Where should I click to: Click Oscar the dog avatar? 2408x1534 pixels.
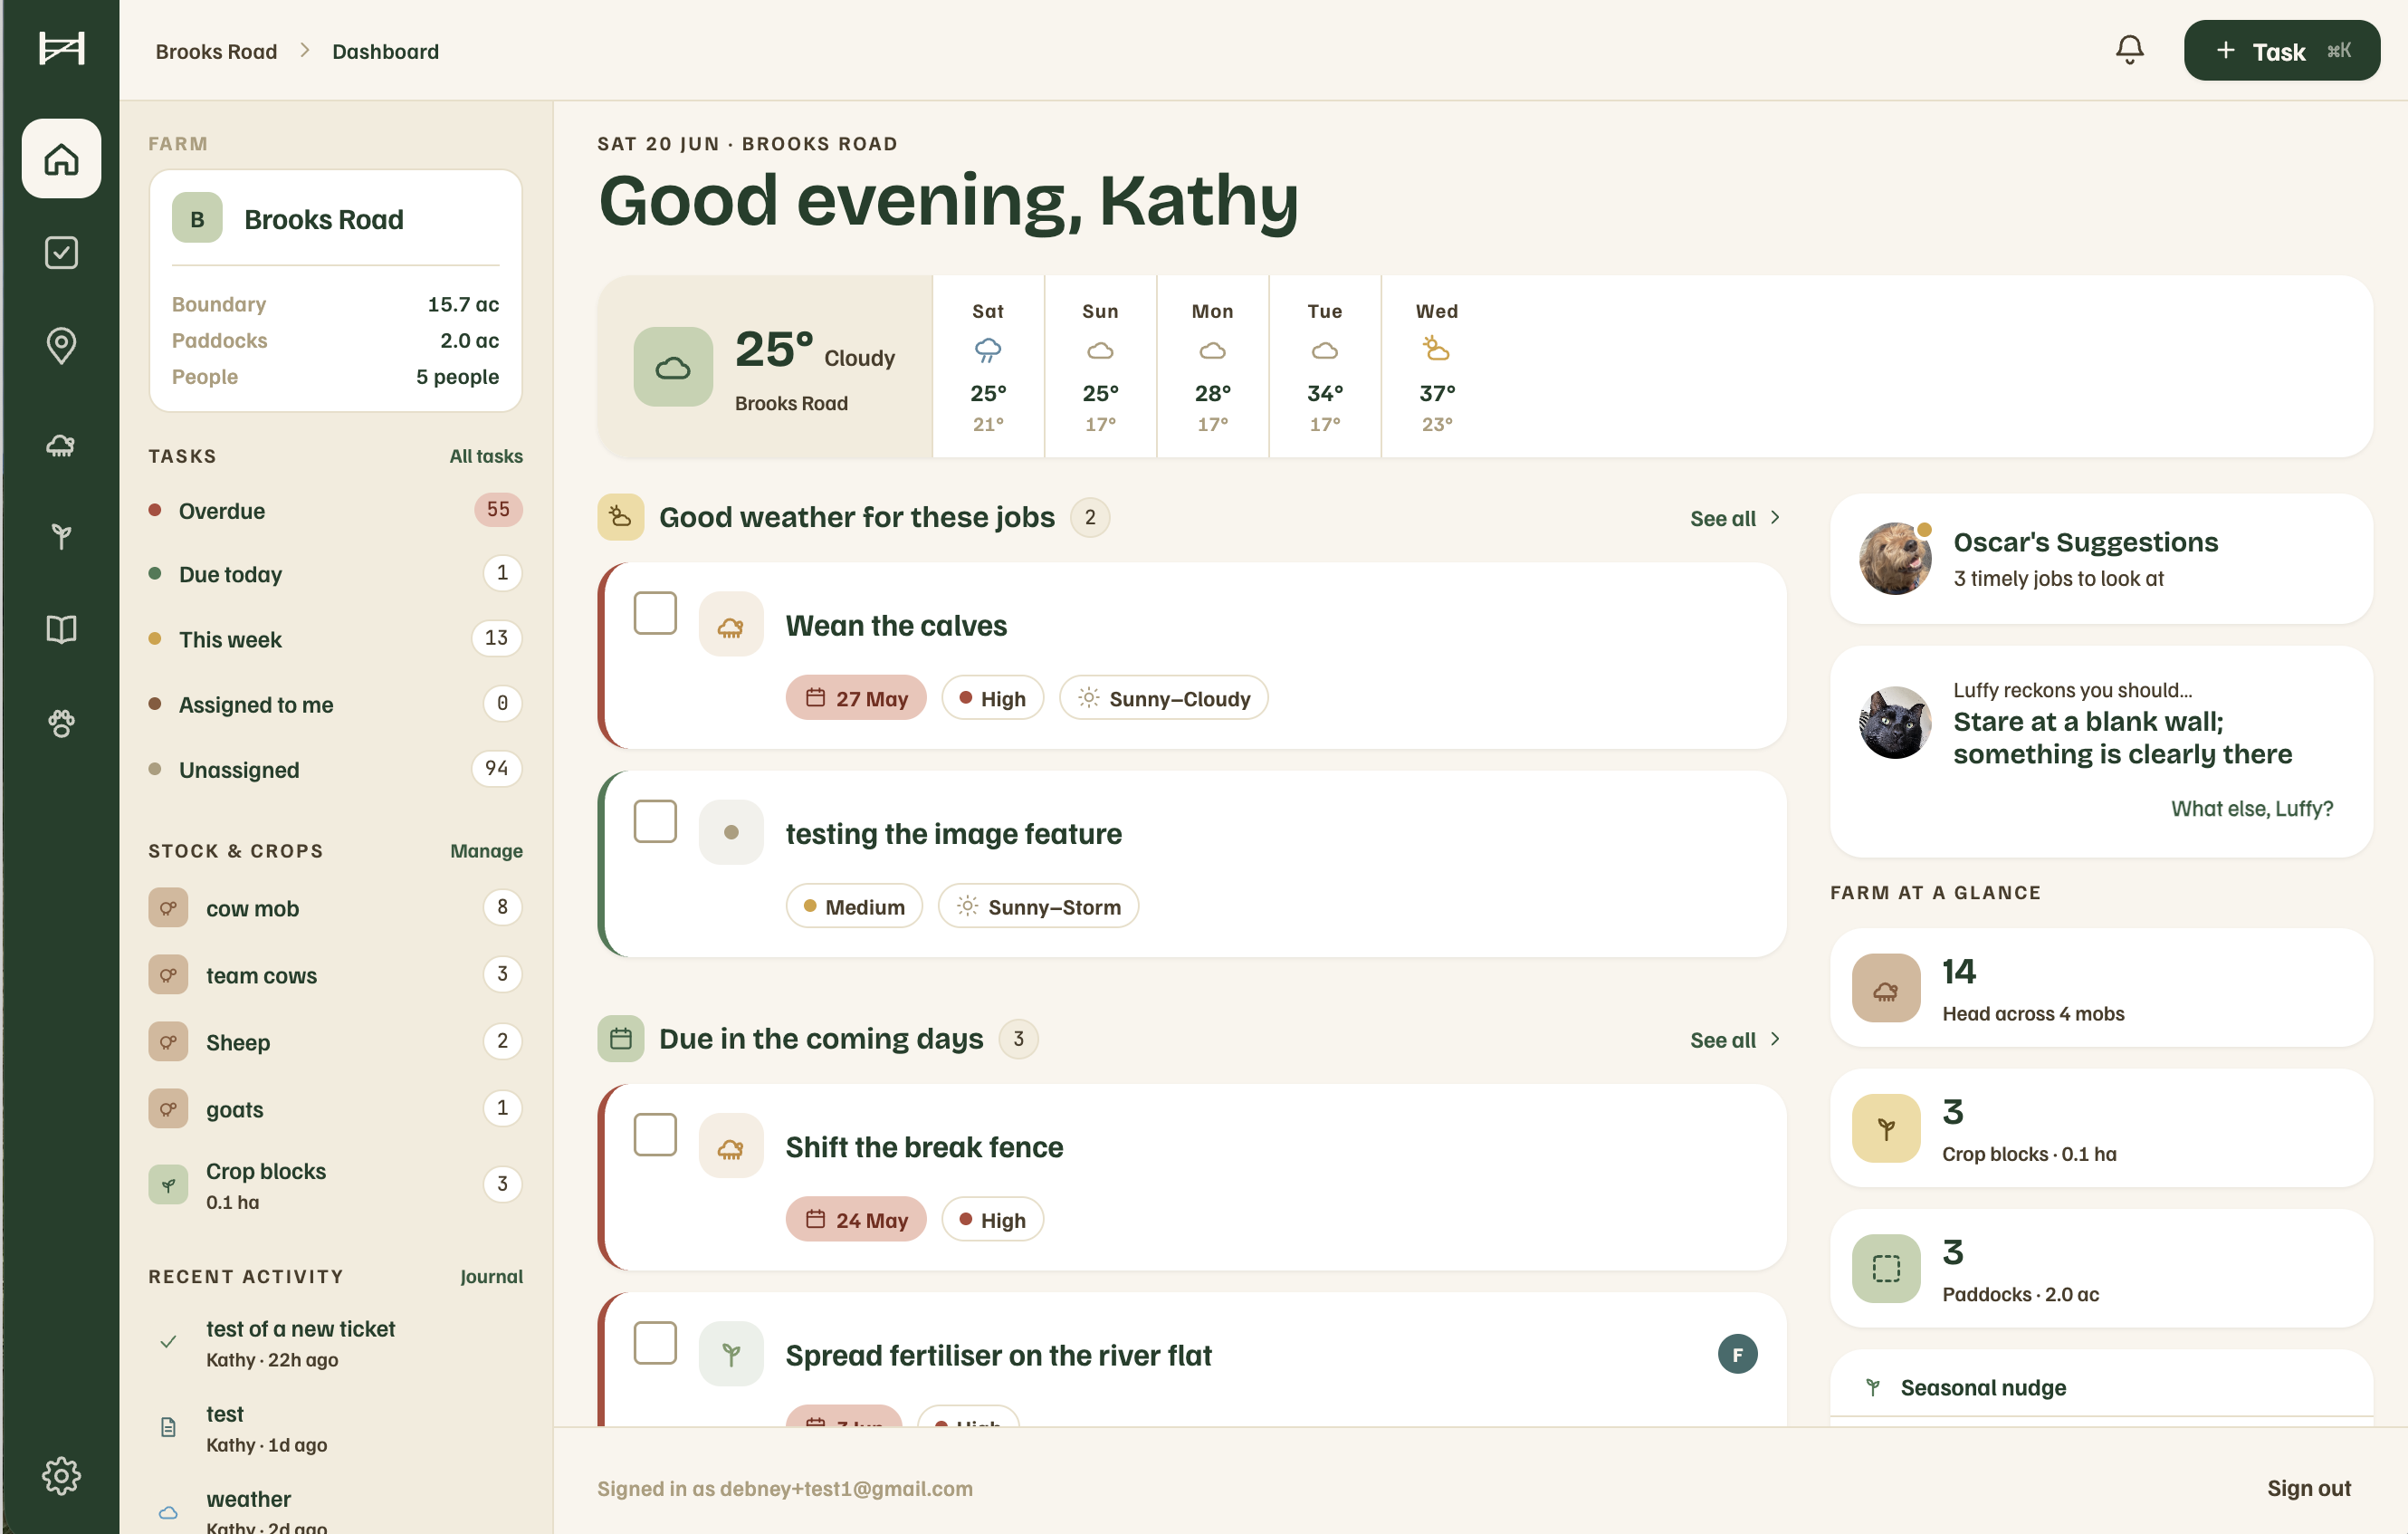1895,559
